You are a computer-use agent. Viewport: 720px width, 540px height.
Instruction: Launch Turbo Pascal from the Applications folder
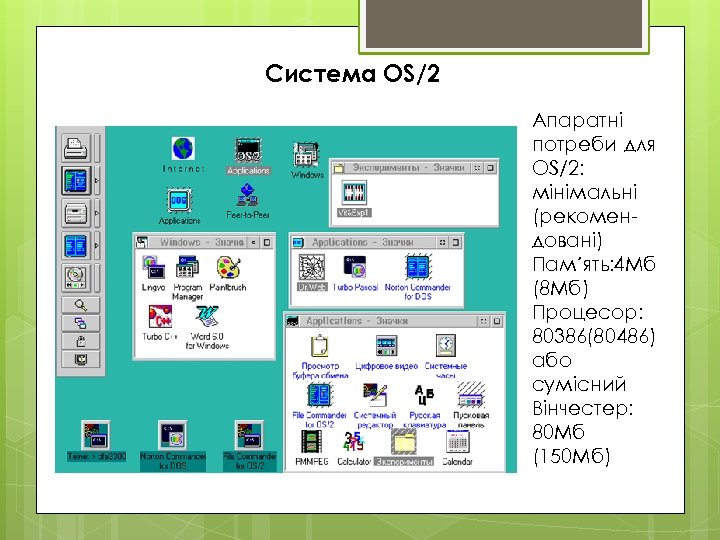pyautogui.click(x=355, y=267)
